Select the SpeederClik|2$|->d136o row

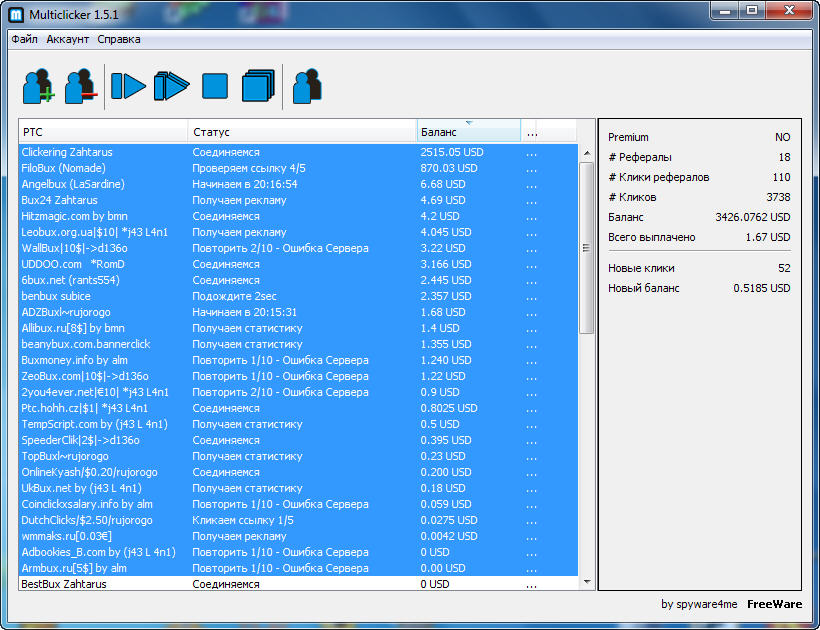(299, 440)
